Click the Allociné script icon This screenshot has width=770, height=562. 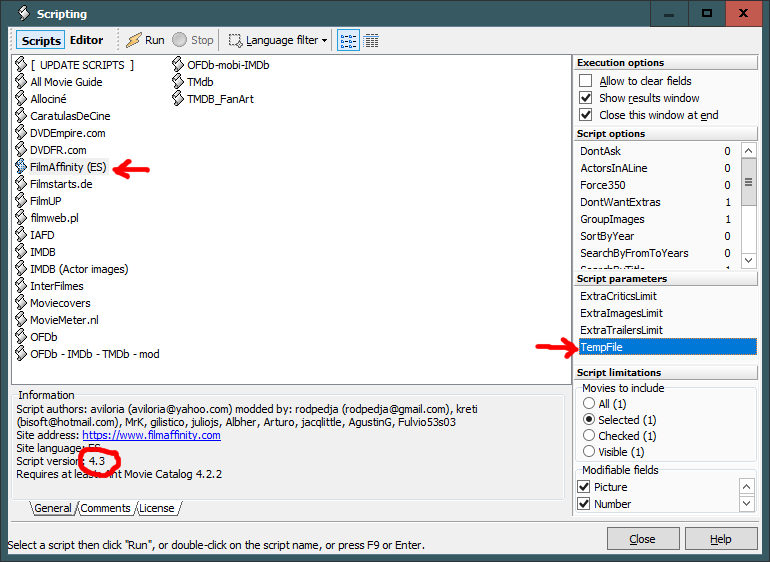(21, 99)
